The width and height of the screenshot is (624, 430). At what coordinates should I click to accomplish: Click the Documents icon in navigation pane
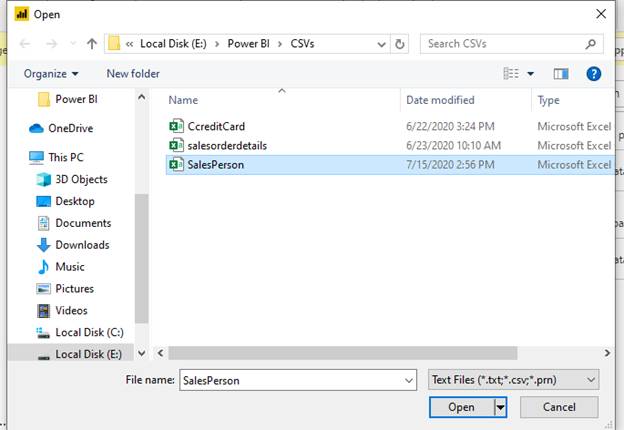(x=43, y=223)
